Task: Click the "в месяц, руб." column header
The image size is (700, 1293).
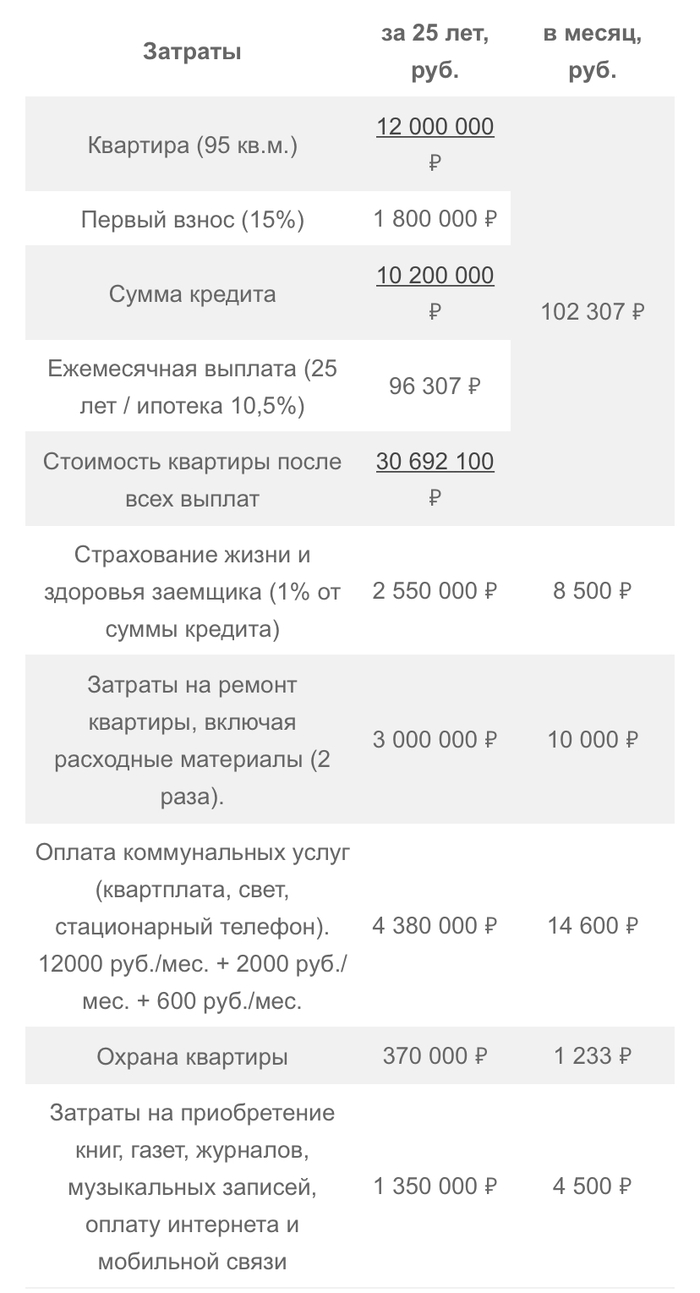Action: [x=593, y=52]
